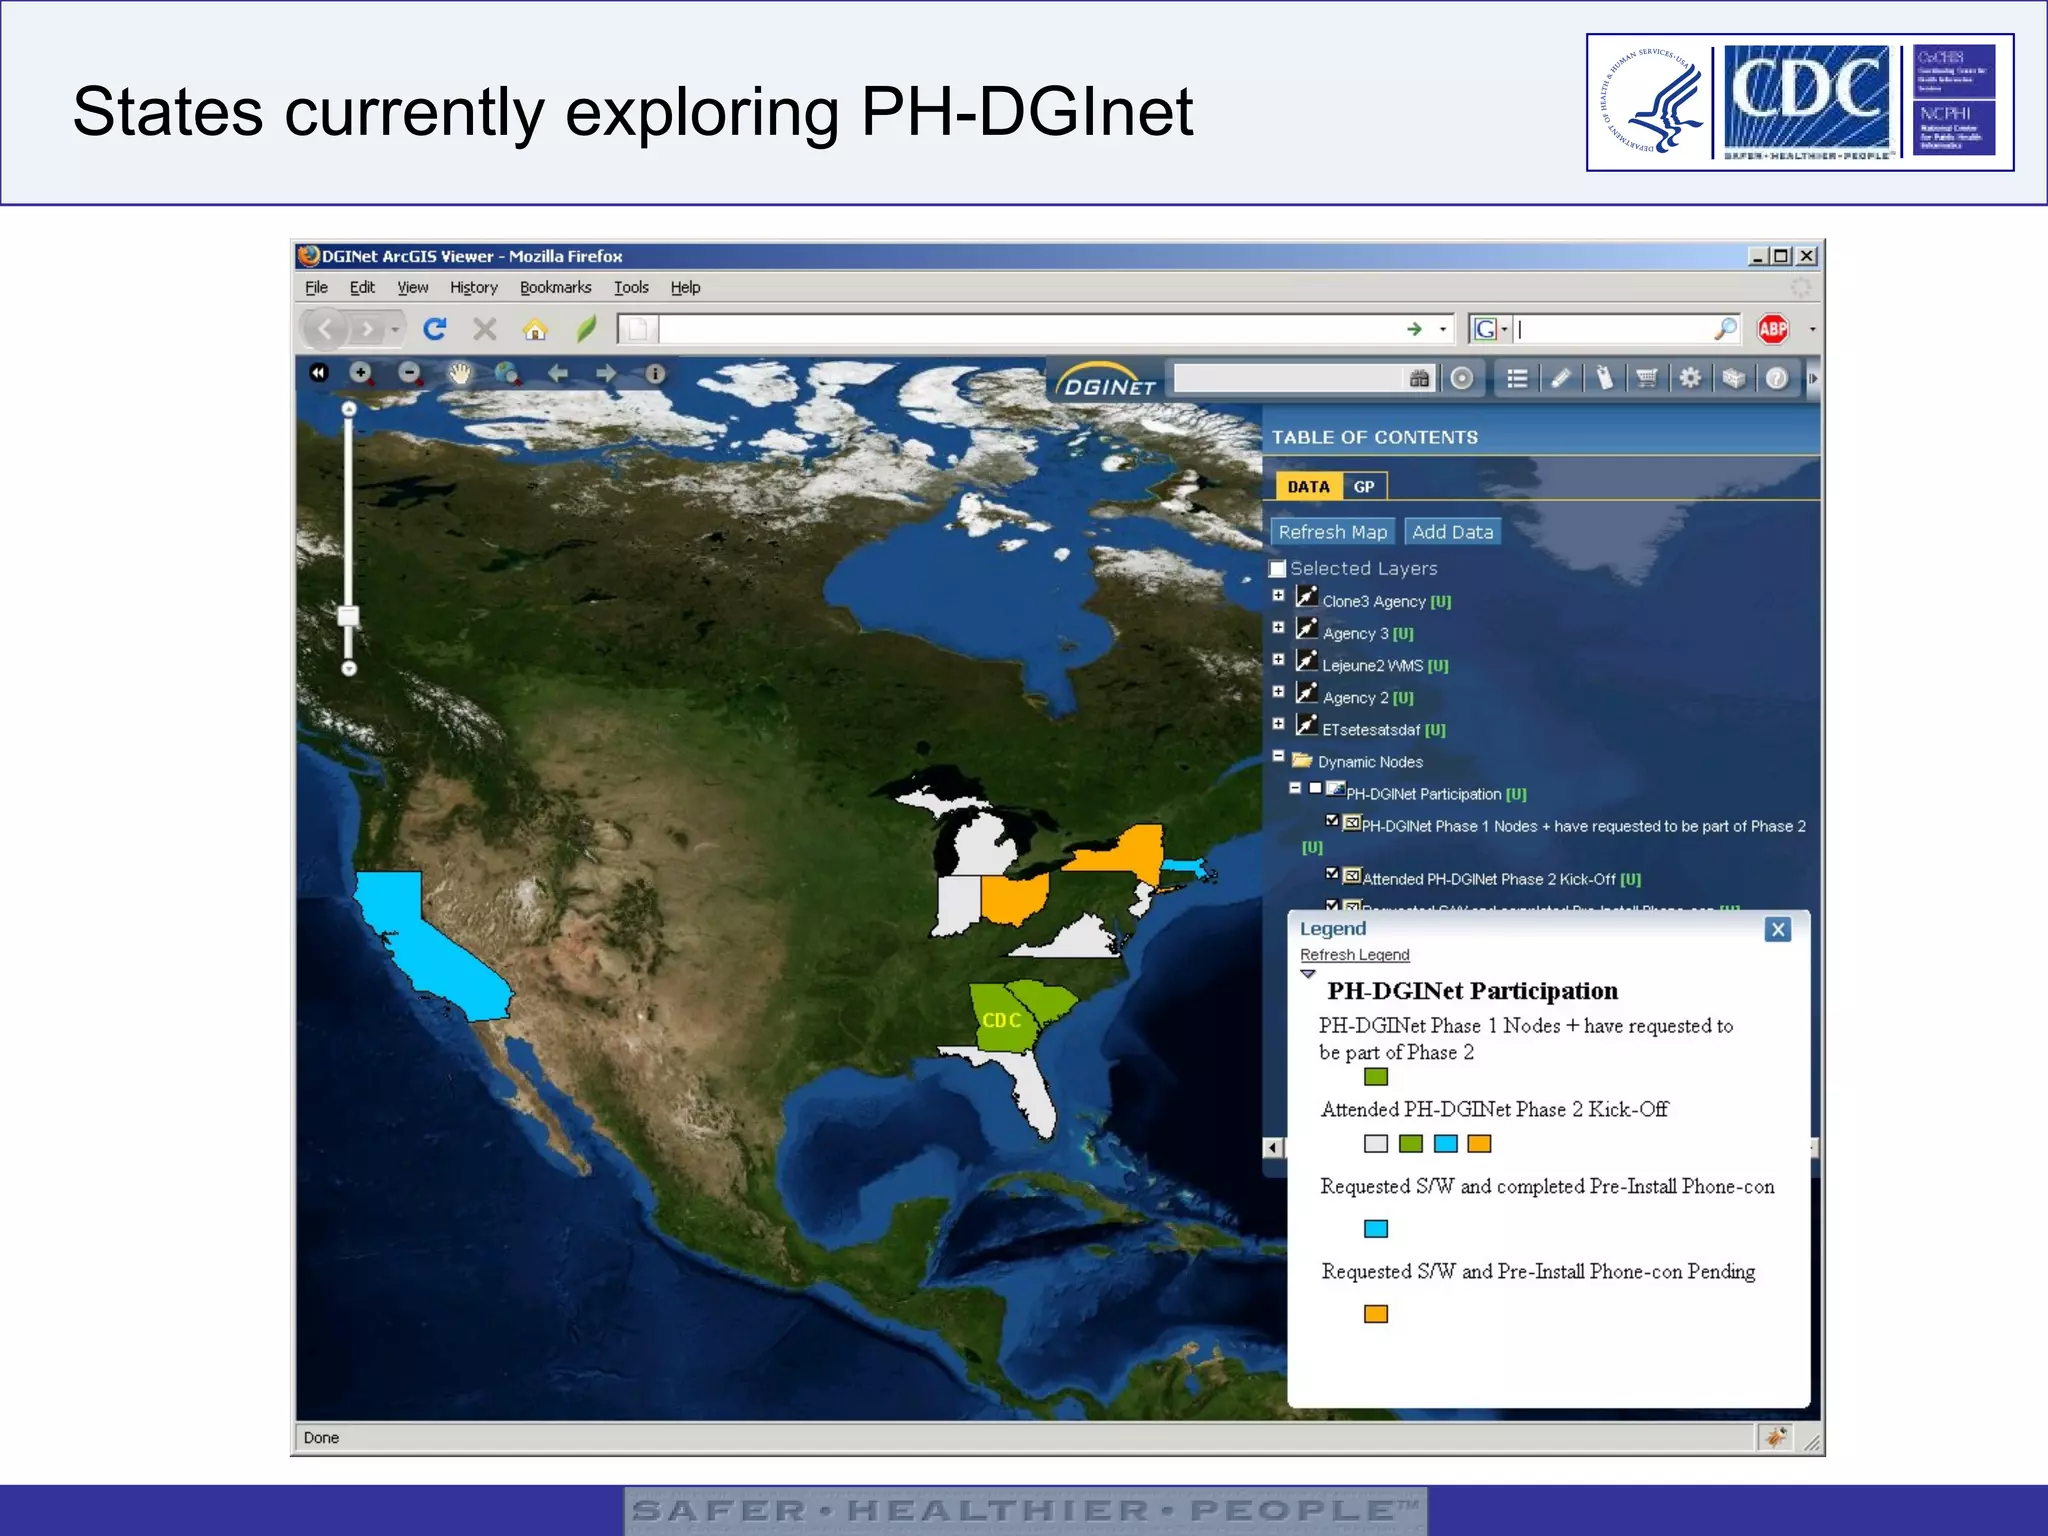Open the Bookmarks menu
Viewport: 2048px width, 1536px height.
(x=556, y=288)
